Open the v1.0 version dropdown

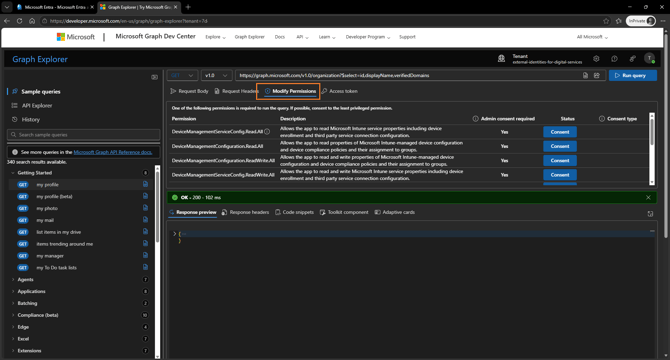point(216,76)
